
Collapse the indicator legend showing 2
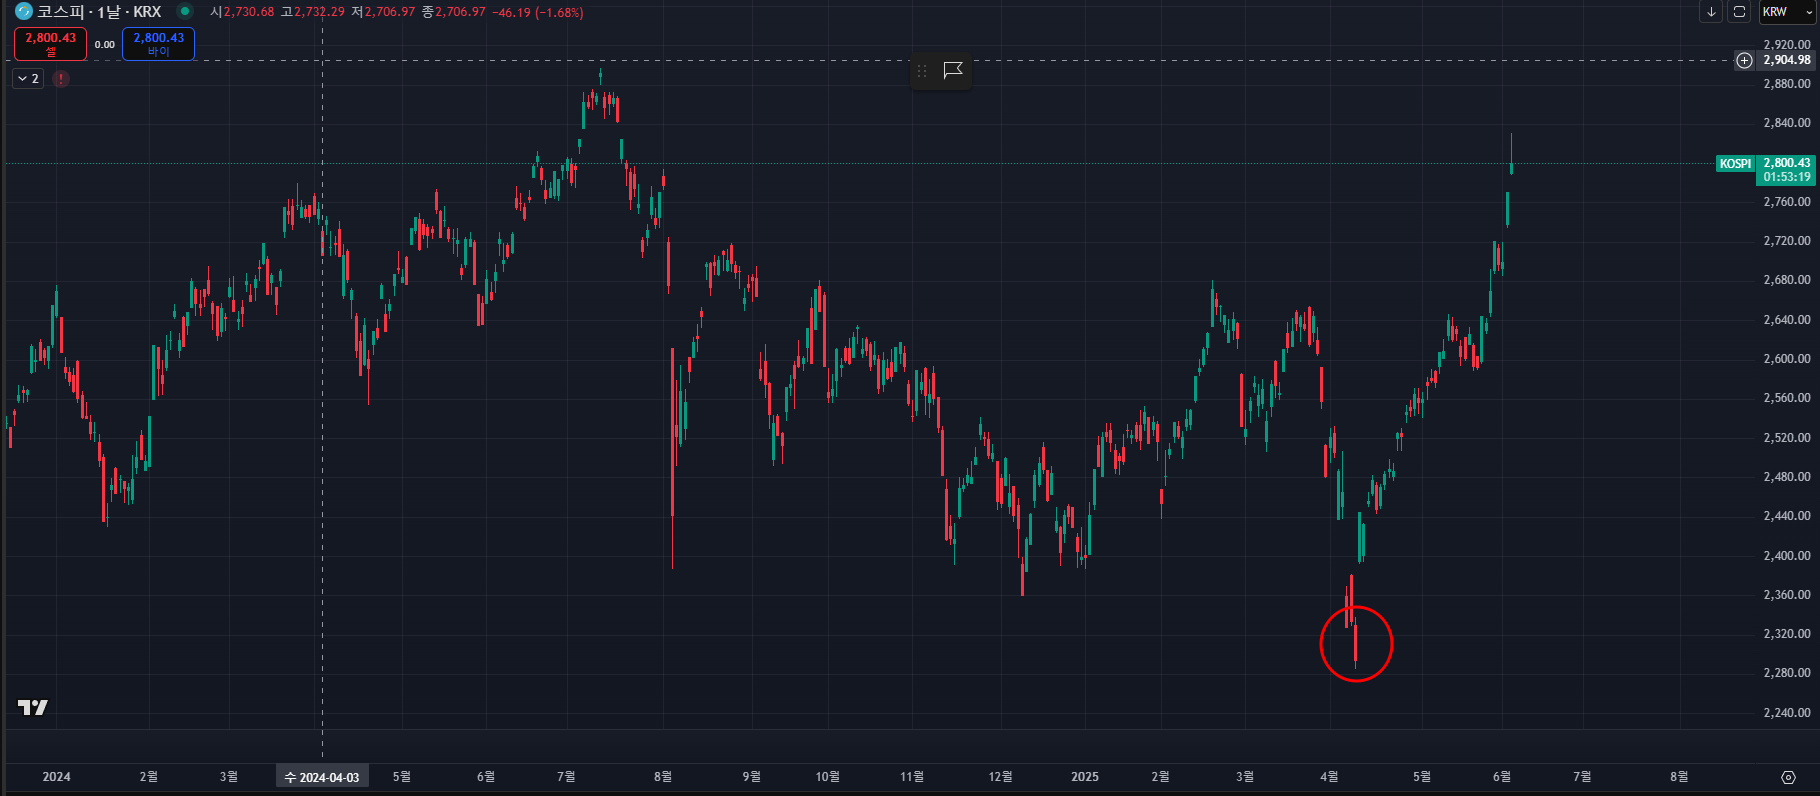(x=28, y=78)
